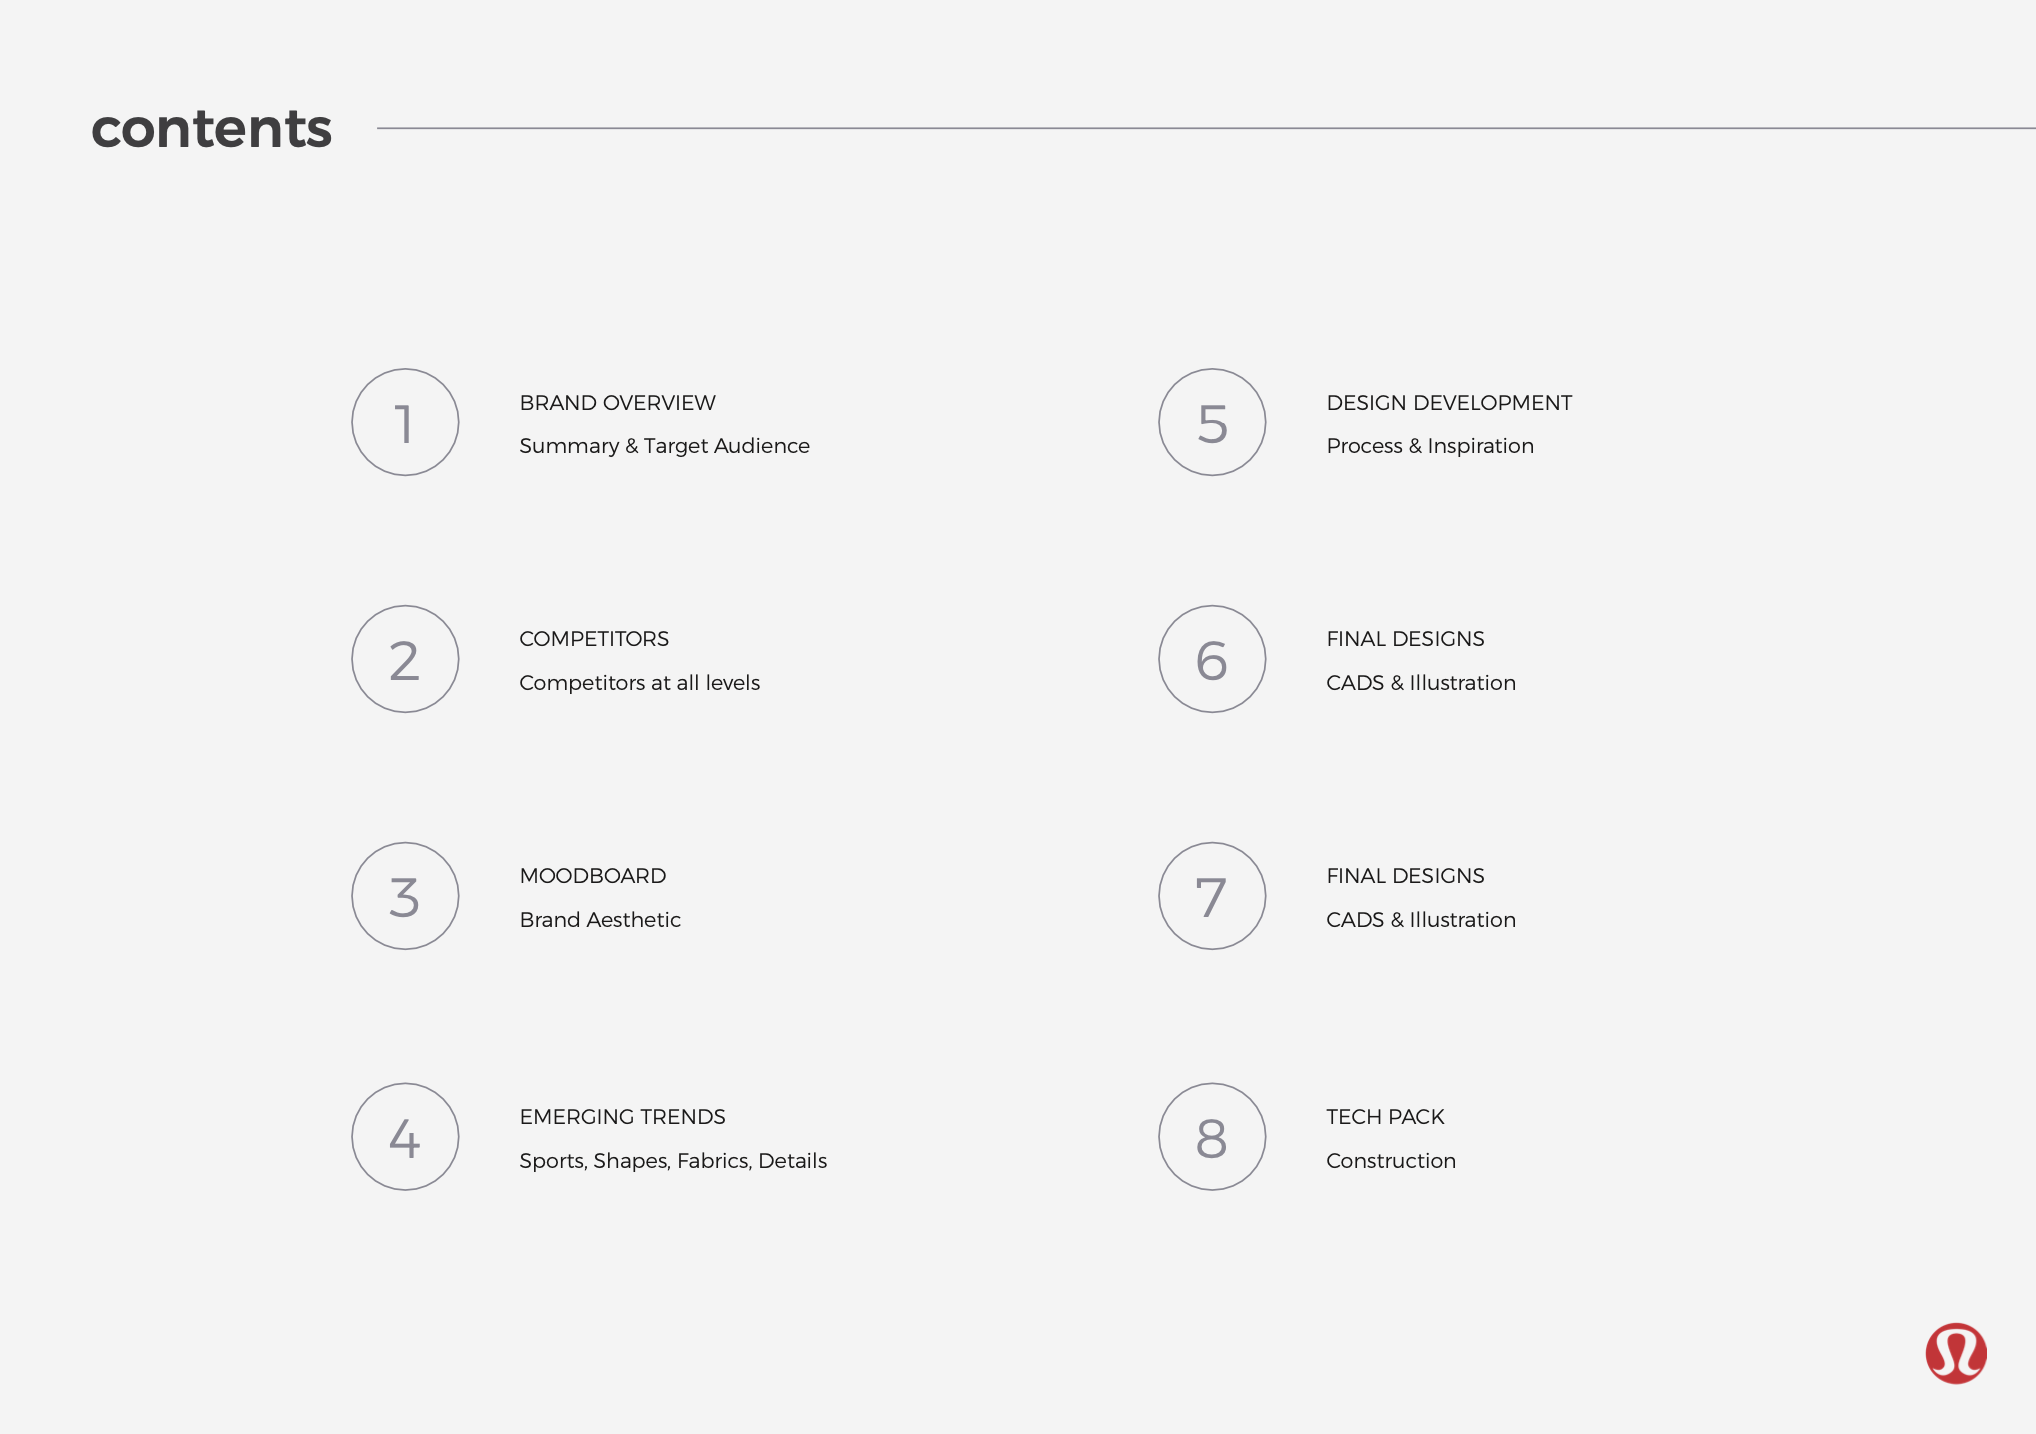Image resolution: width=2036 pixels, height=1434 pixels.
Task: Click the contents page title
Action: coord(211,129)
